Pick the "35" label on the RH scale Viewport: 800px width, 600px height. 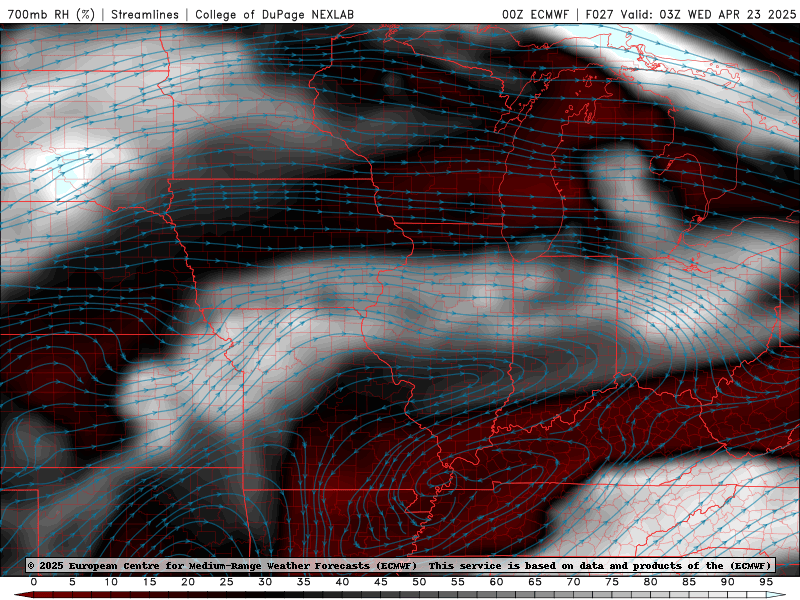[x=304, y=582]
